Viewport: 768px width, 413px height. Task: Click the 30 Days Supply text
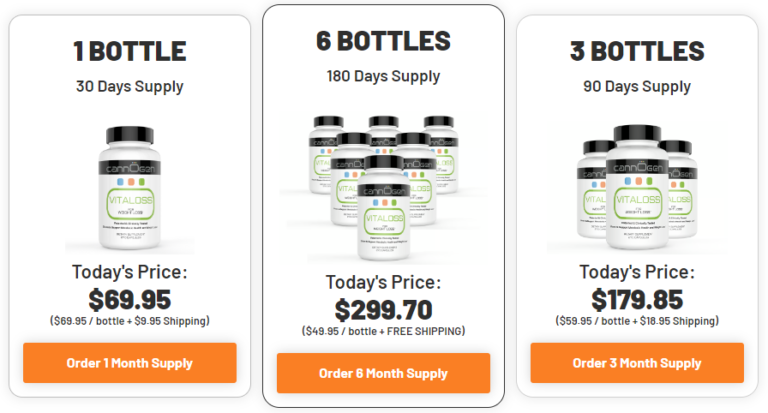click(130, 86)
